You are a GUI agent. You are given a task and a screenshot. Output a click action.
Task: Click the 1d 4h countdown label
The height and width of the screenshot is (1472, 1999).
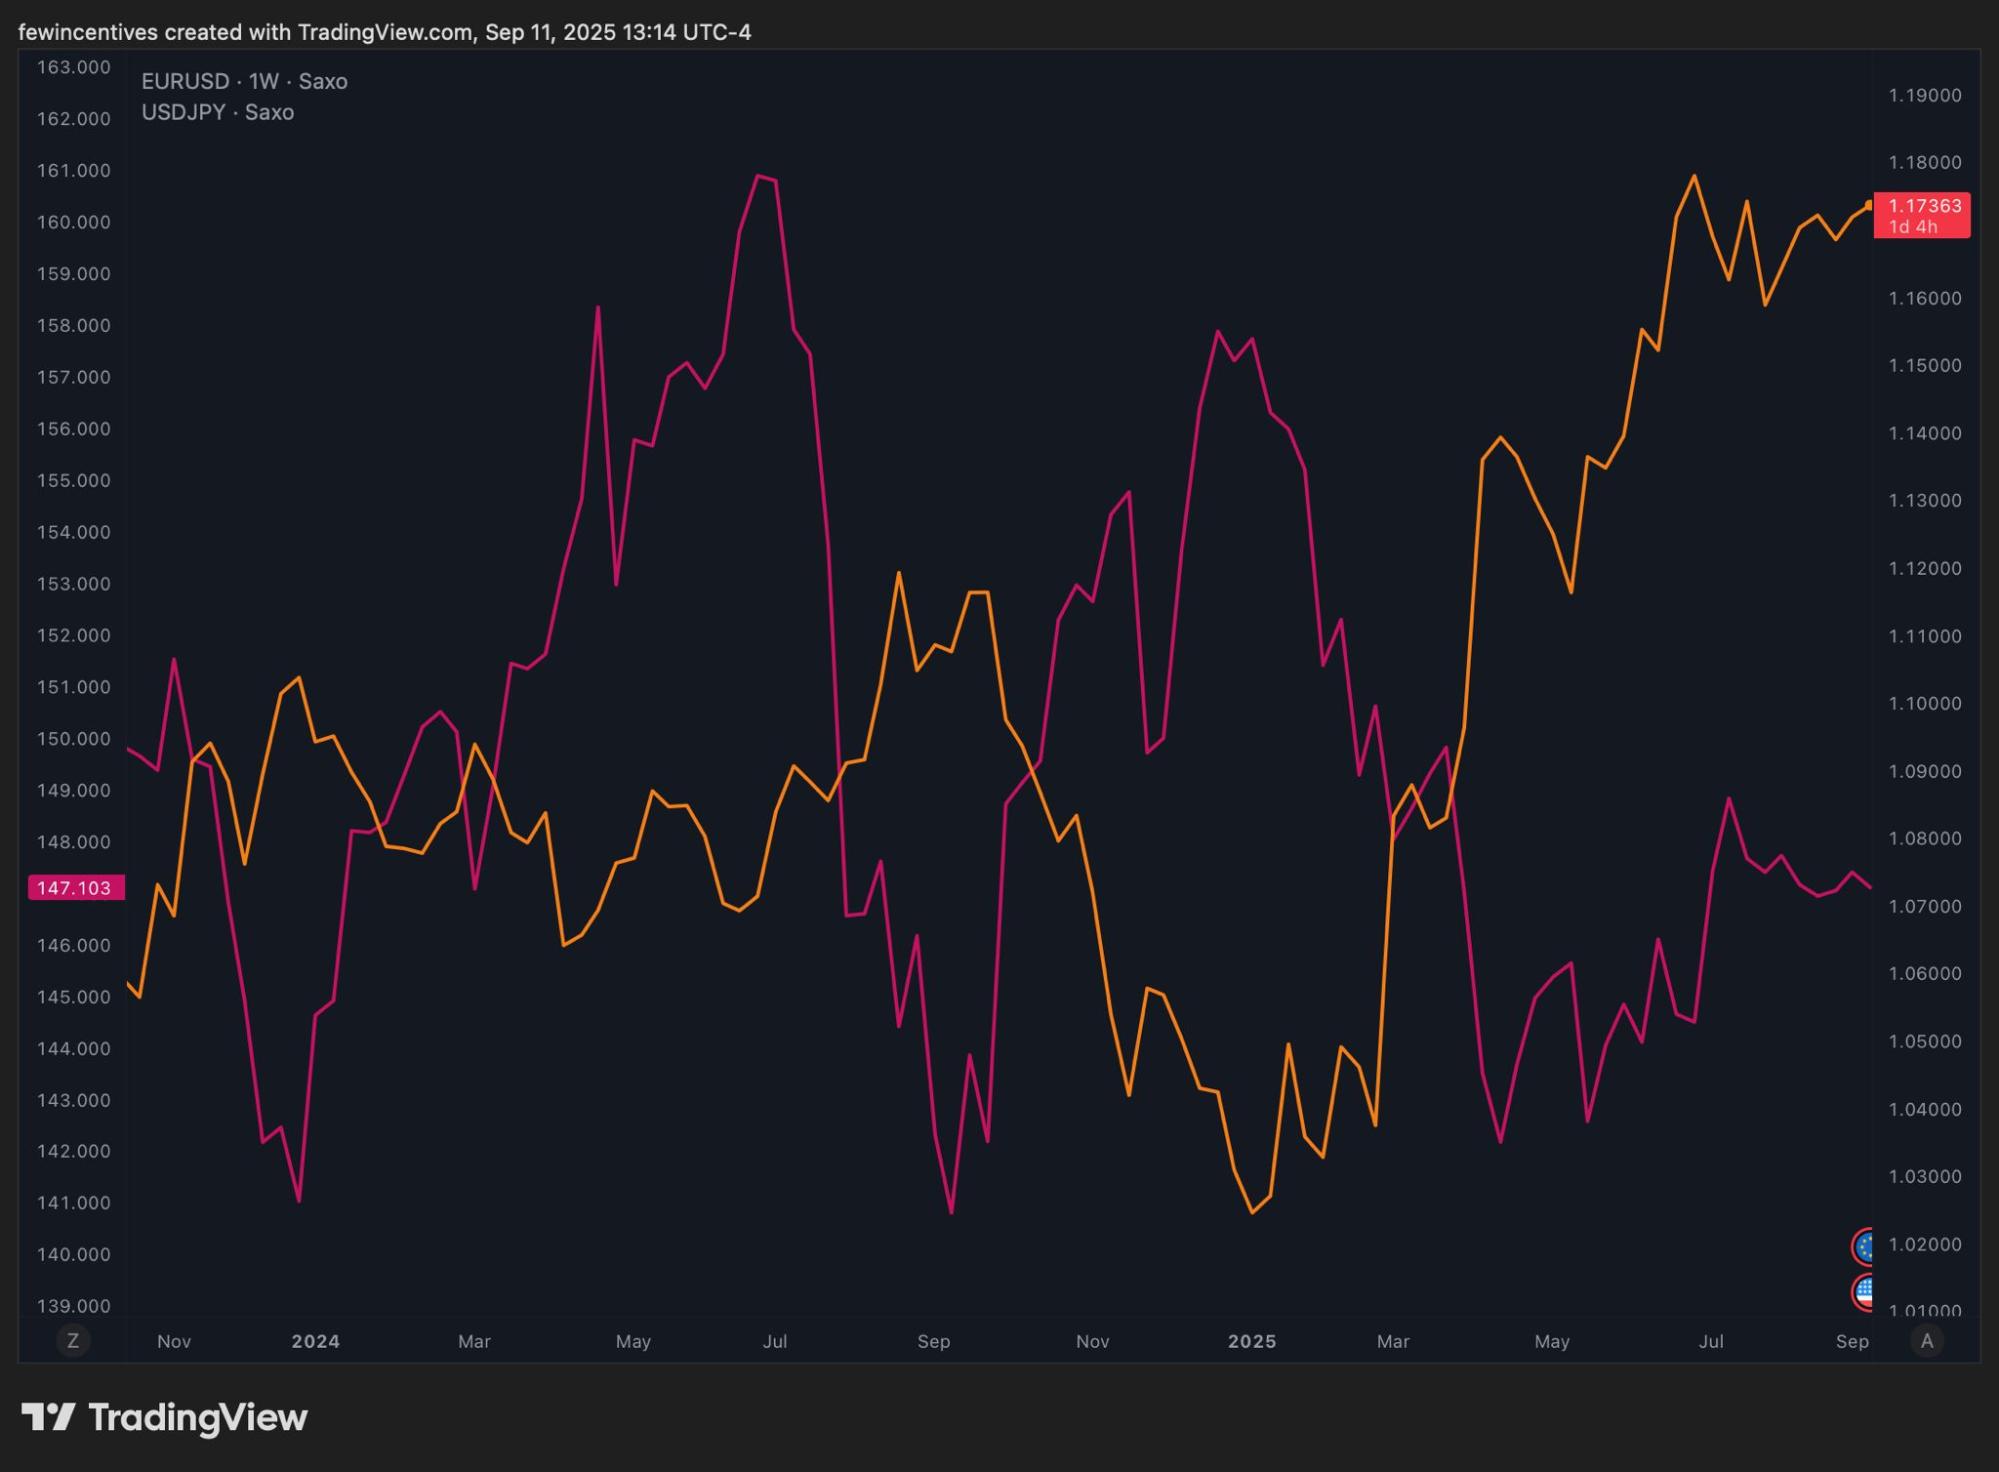point(1912,227)
